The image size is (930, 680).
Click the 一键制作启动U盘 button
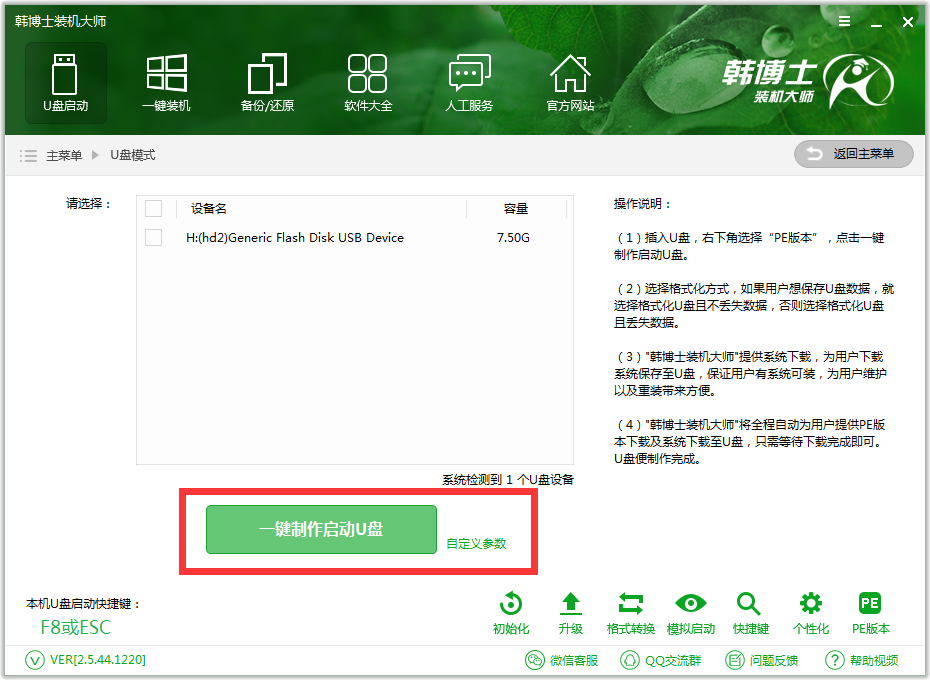tap(321, 529)
